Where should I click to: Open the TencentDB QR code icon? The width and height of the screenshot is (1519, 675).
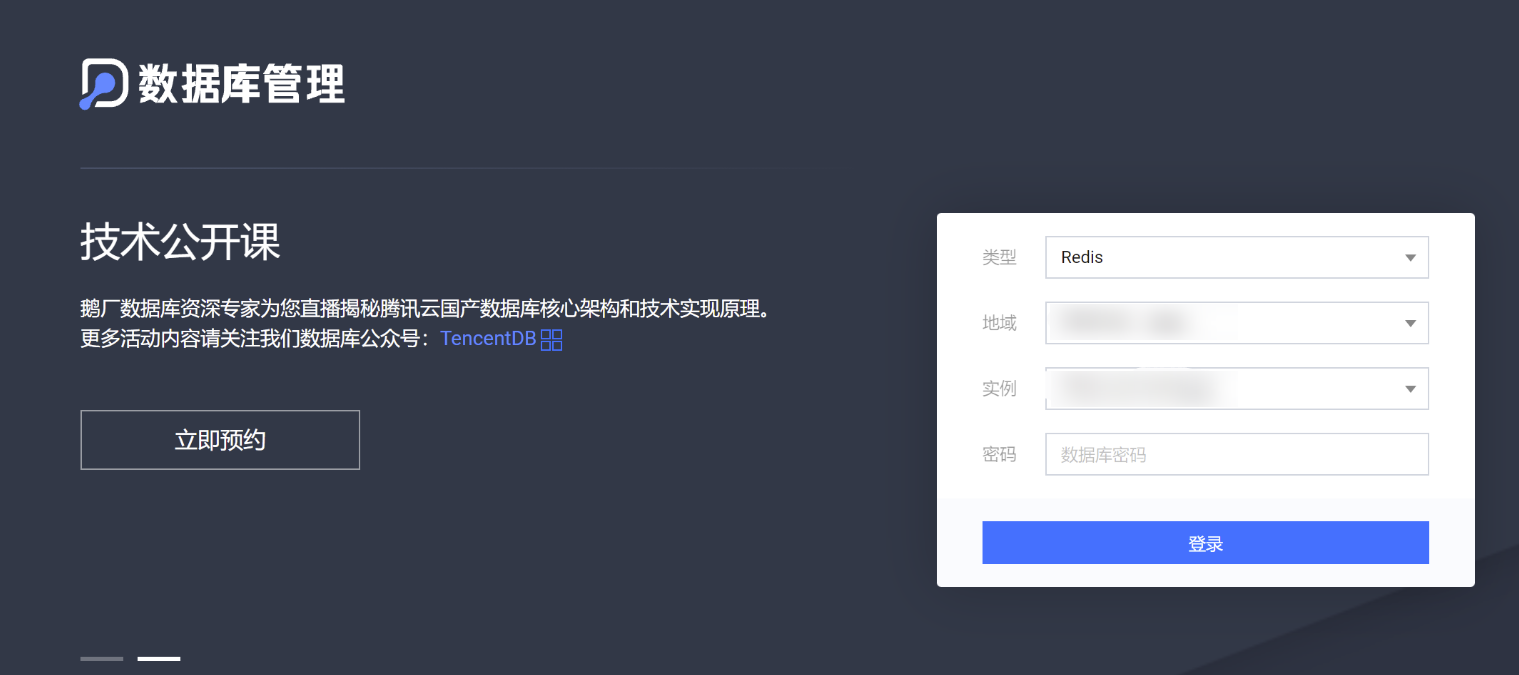coord(551,340)
